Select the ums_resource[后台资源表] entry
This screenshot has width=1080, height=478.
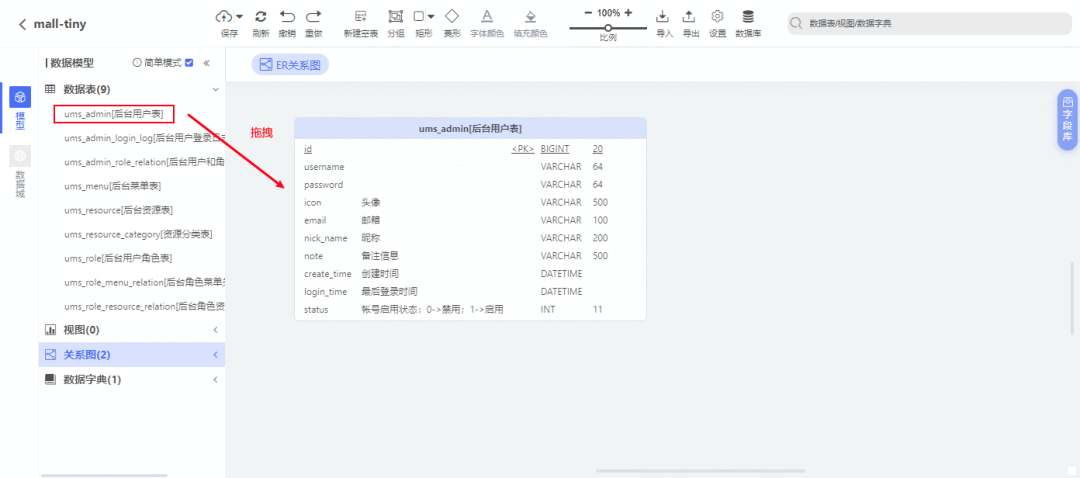pos(118,211)
